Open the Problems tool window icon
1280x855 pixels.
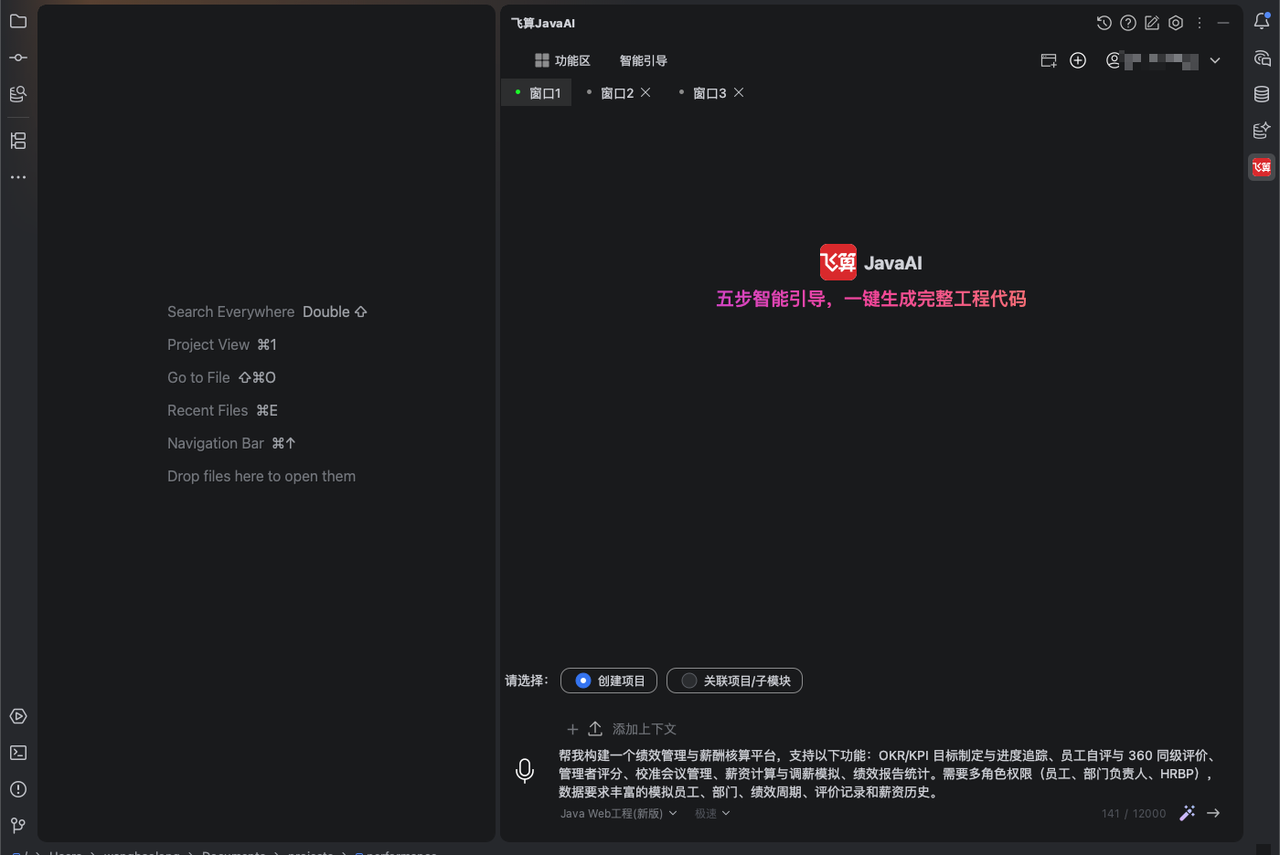coord(18,789)
